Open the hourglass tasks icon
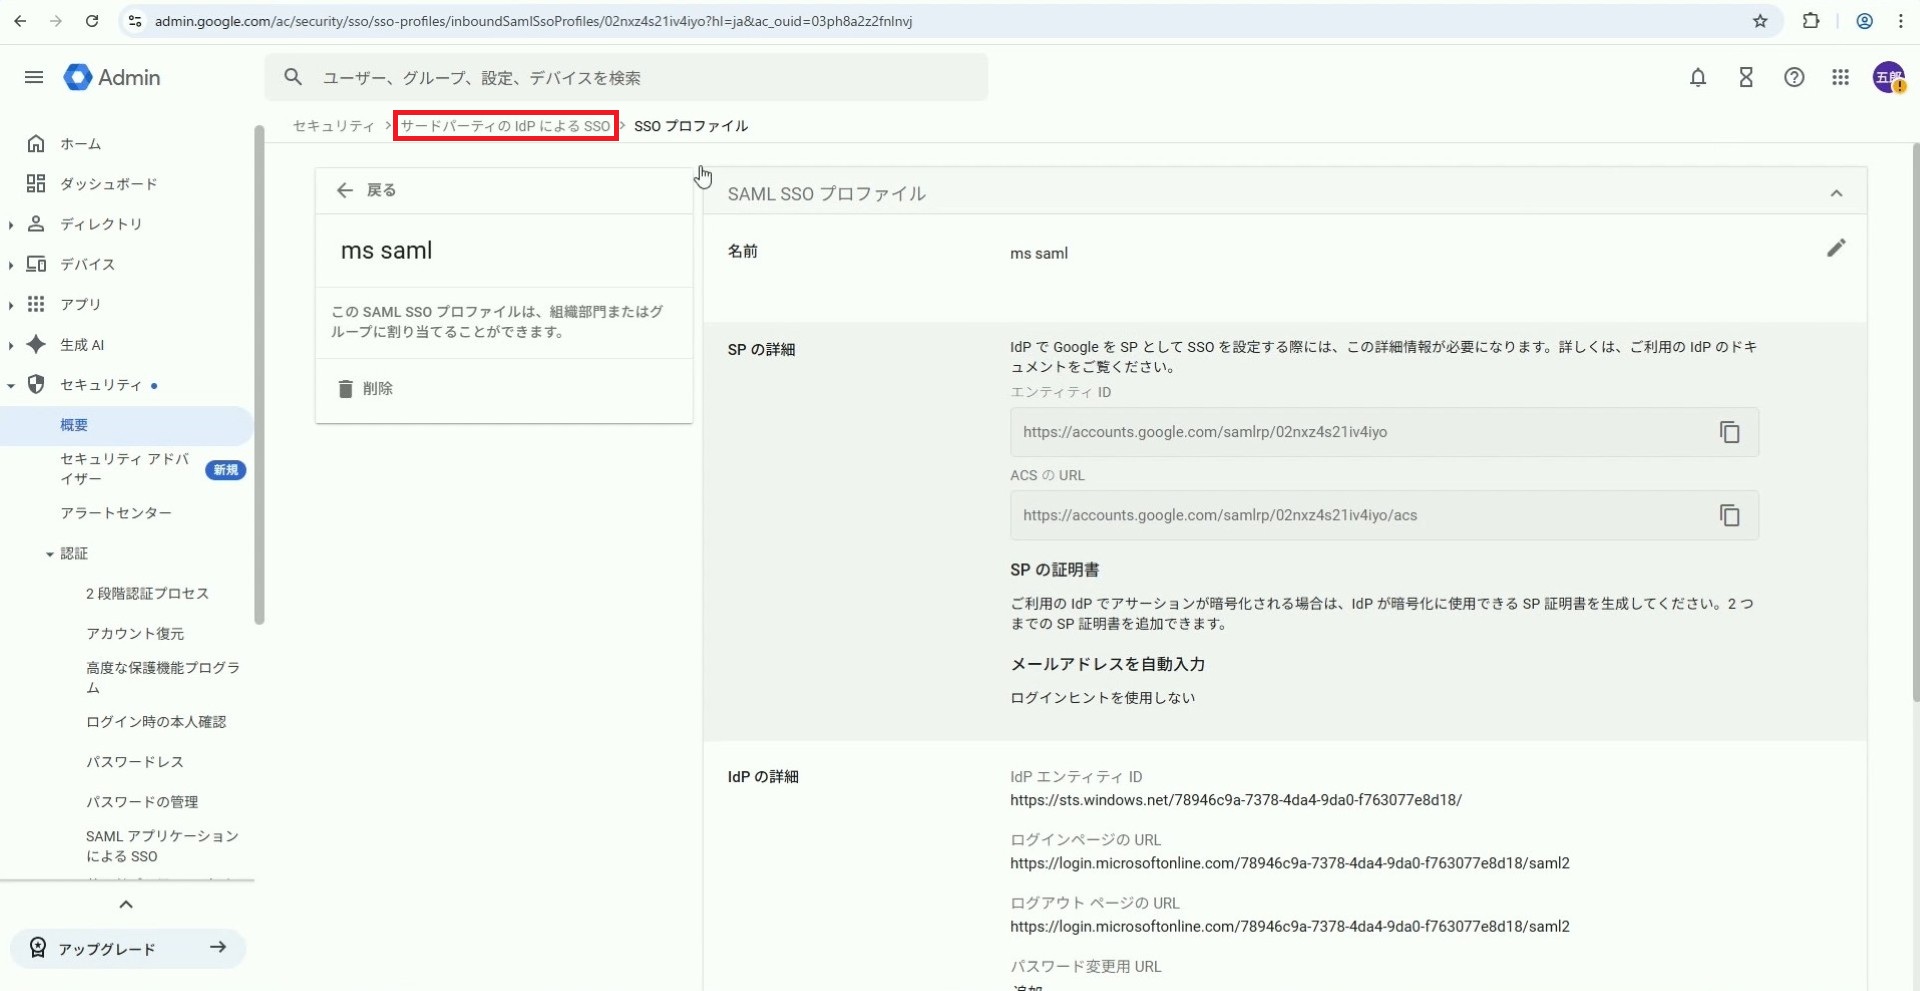The width and height of the screenshot is (1920, 991). (1745, 77)
